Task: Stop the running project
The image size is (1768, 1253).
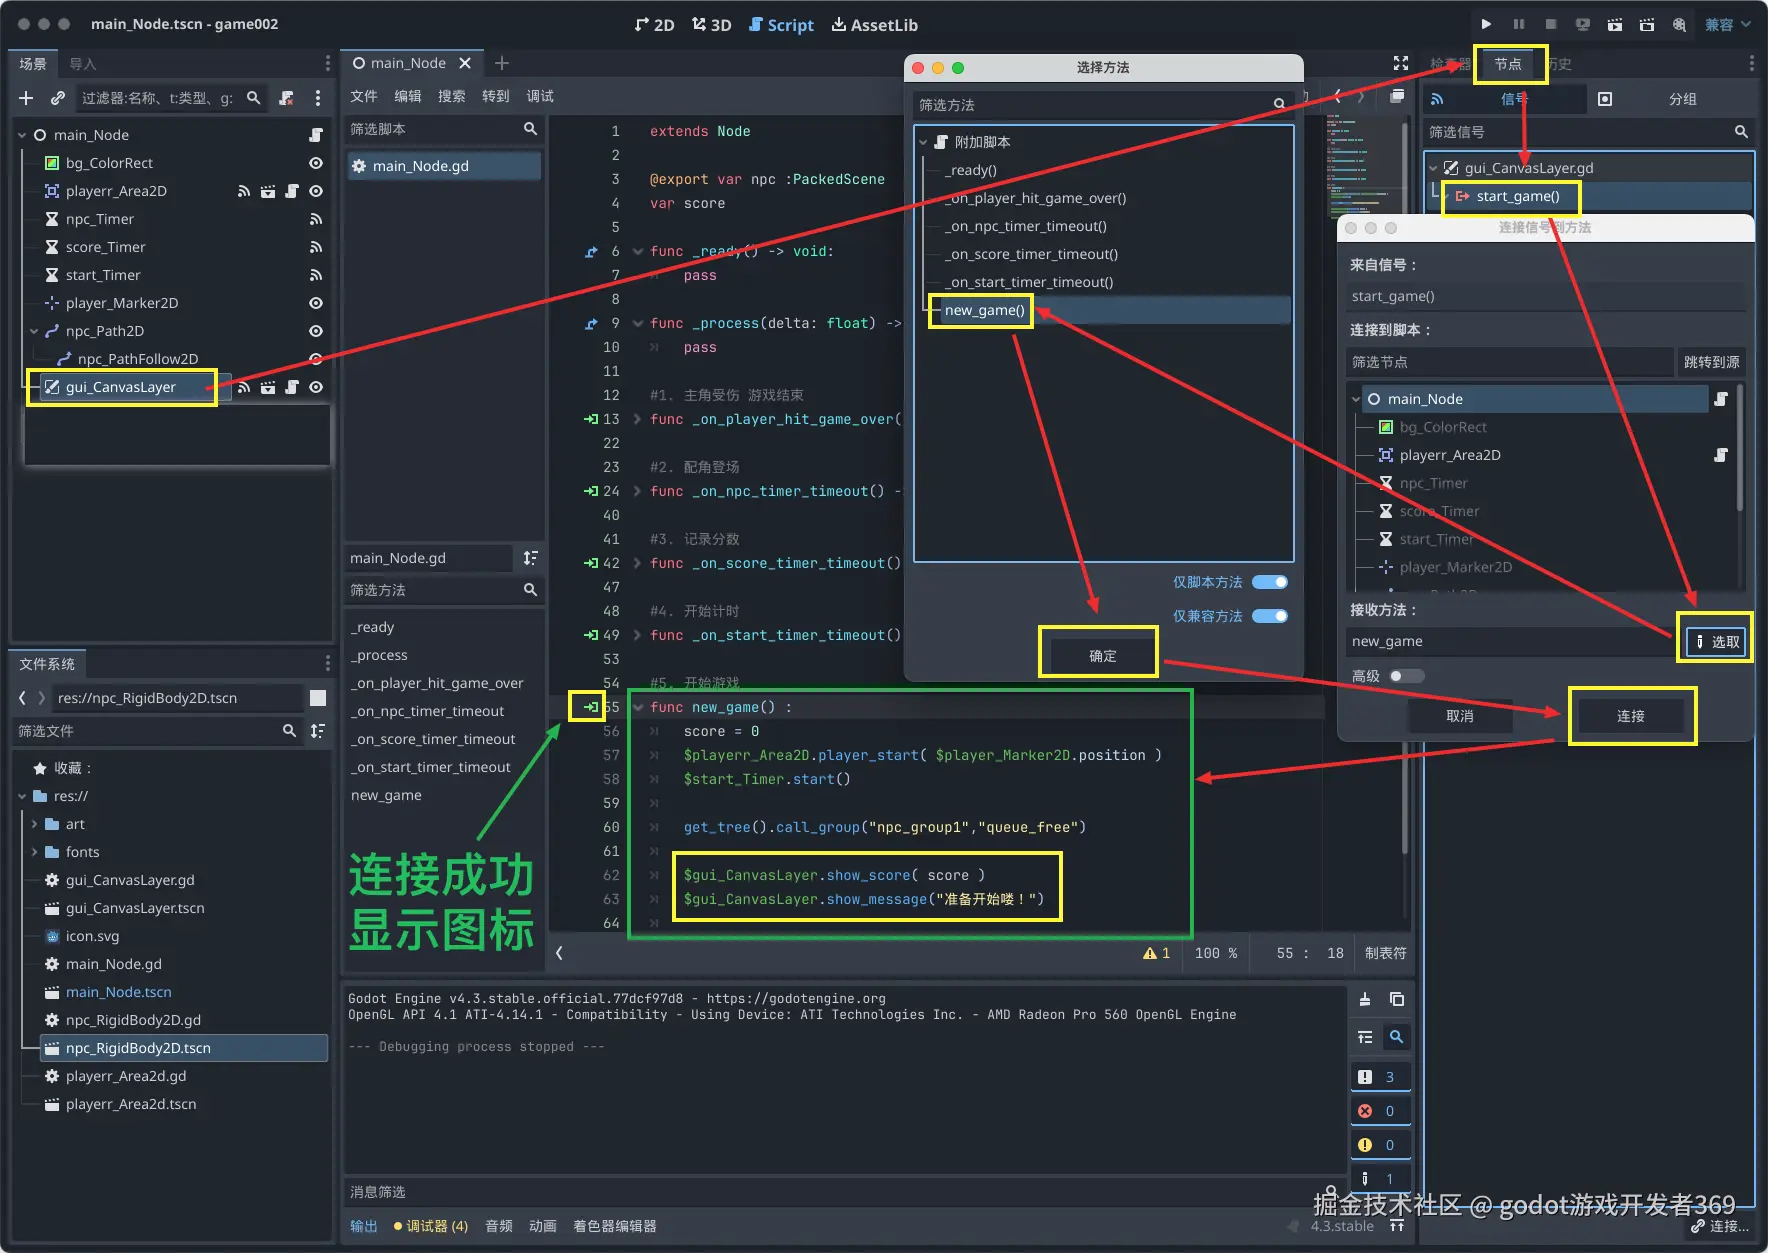Action: (1550, 24)
